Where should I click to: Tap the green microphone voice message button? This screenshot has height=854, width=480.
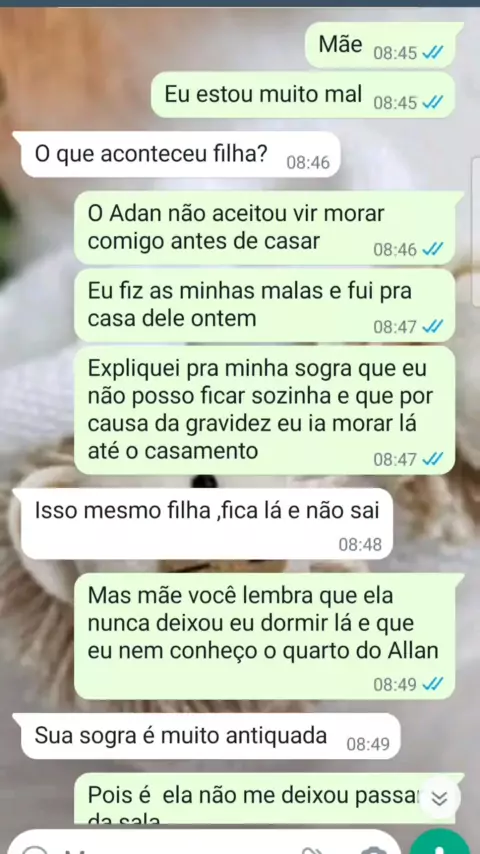pos(442,843)
